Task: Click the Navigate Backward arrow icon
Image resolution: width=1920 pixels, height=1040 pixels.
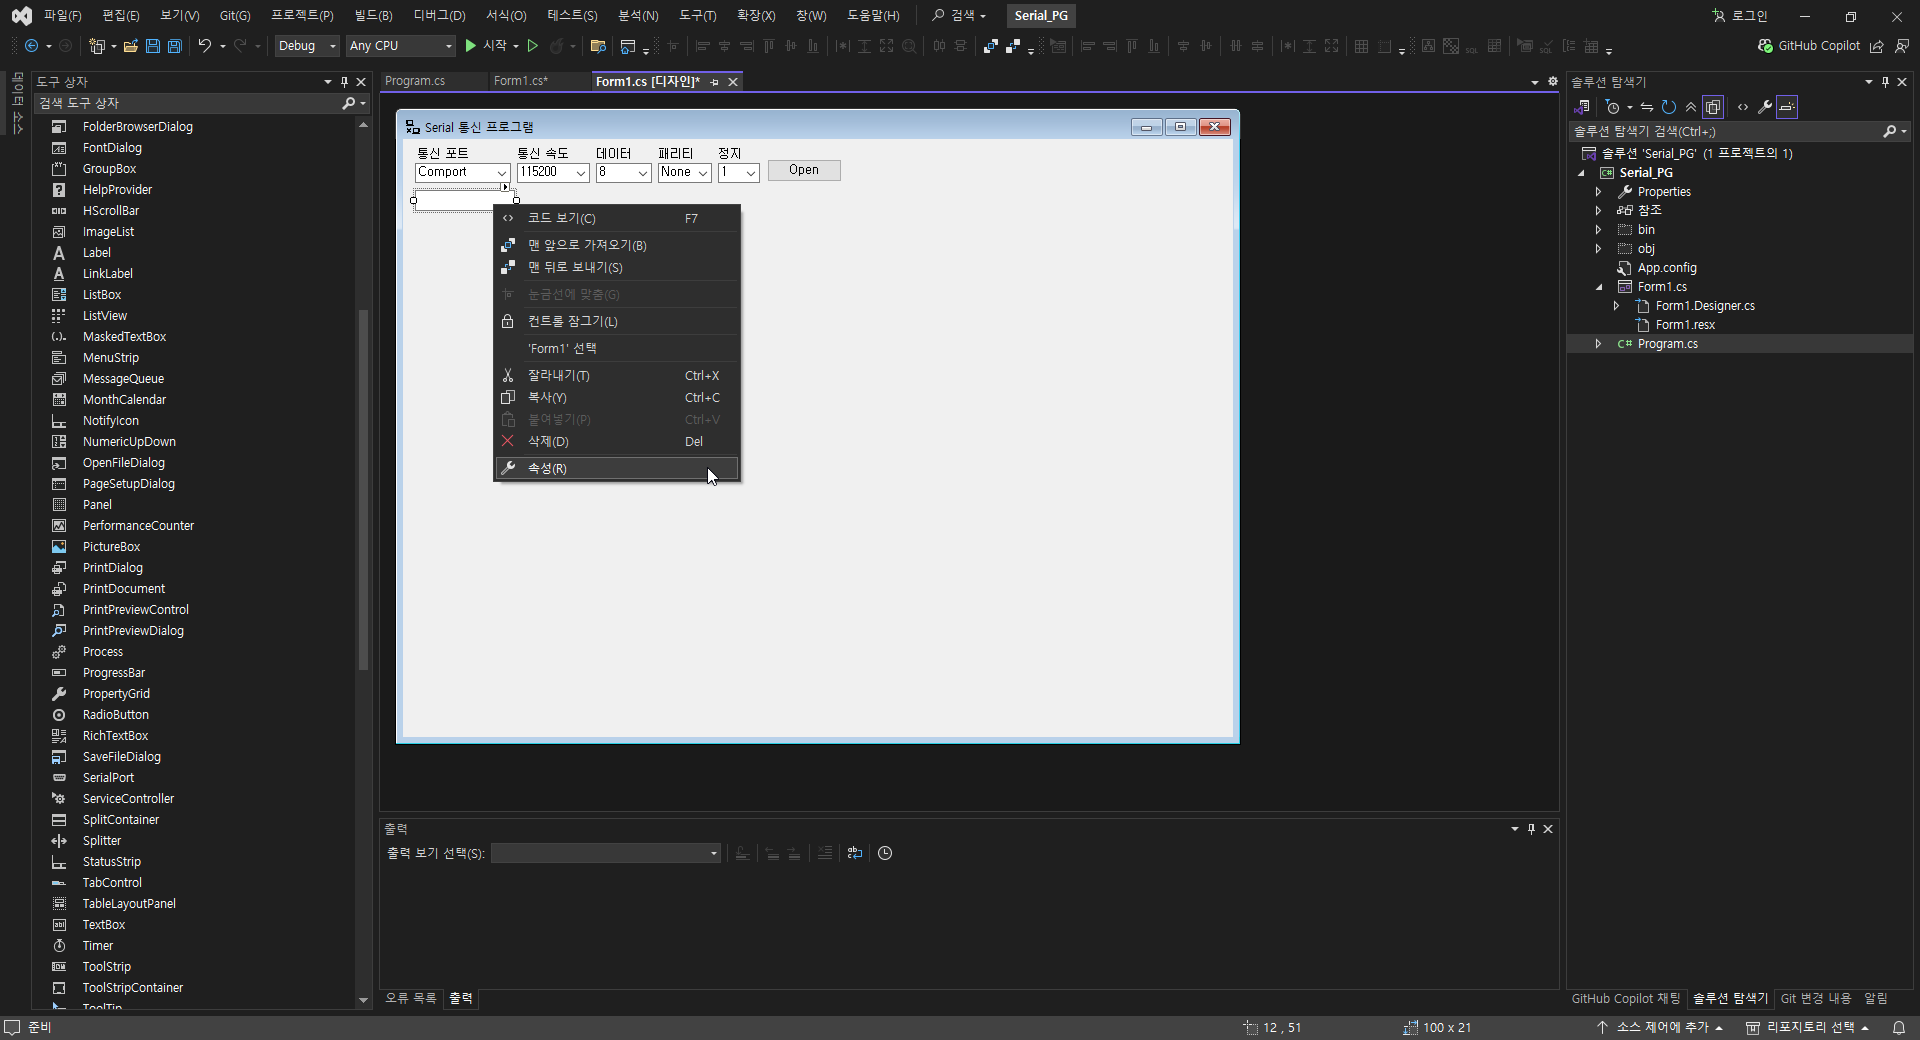Action: pyautogui.click(x=32, y=46)
